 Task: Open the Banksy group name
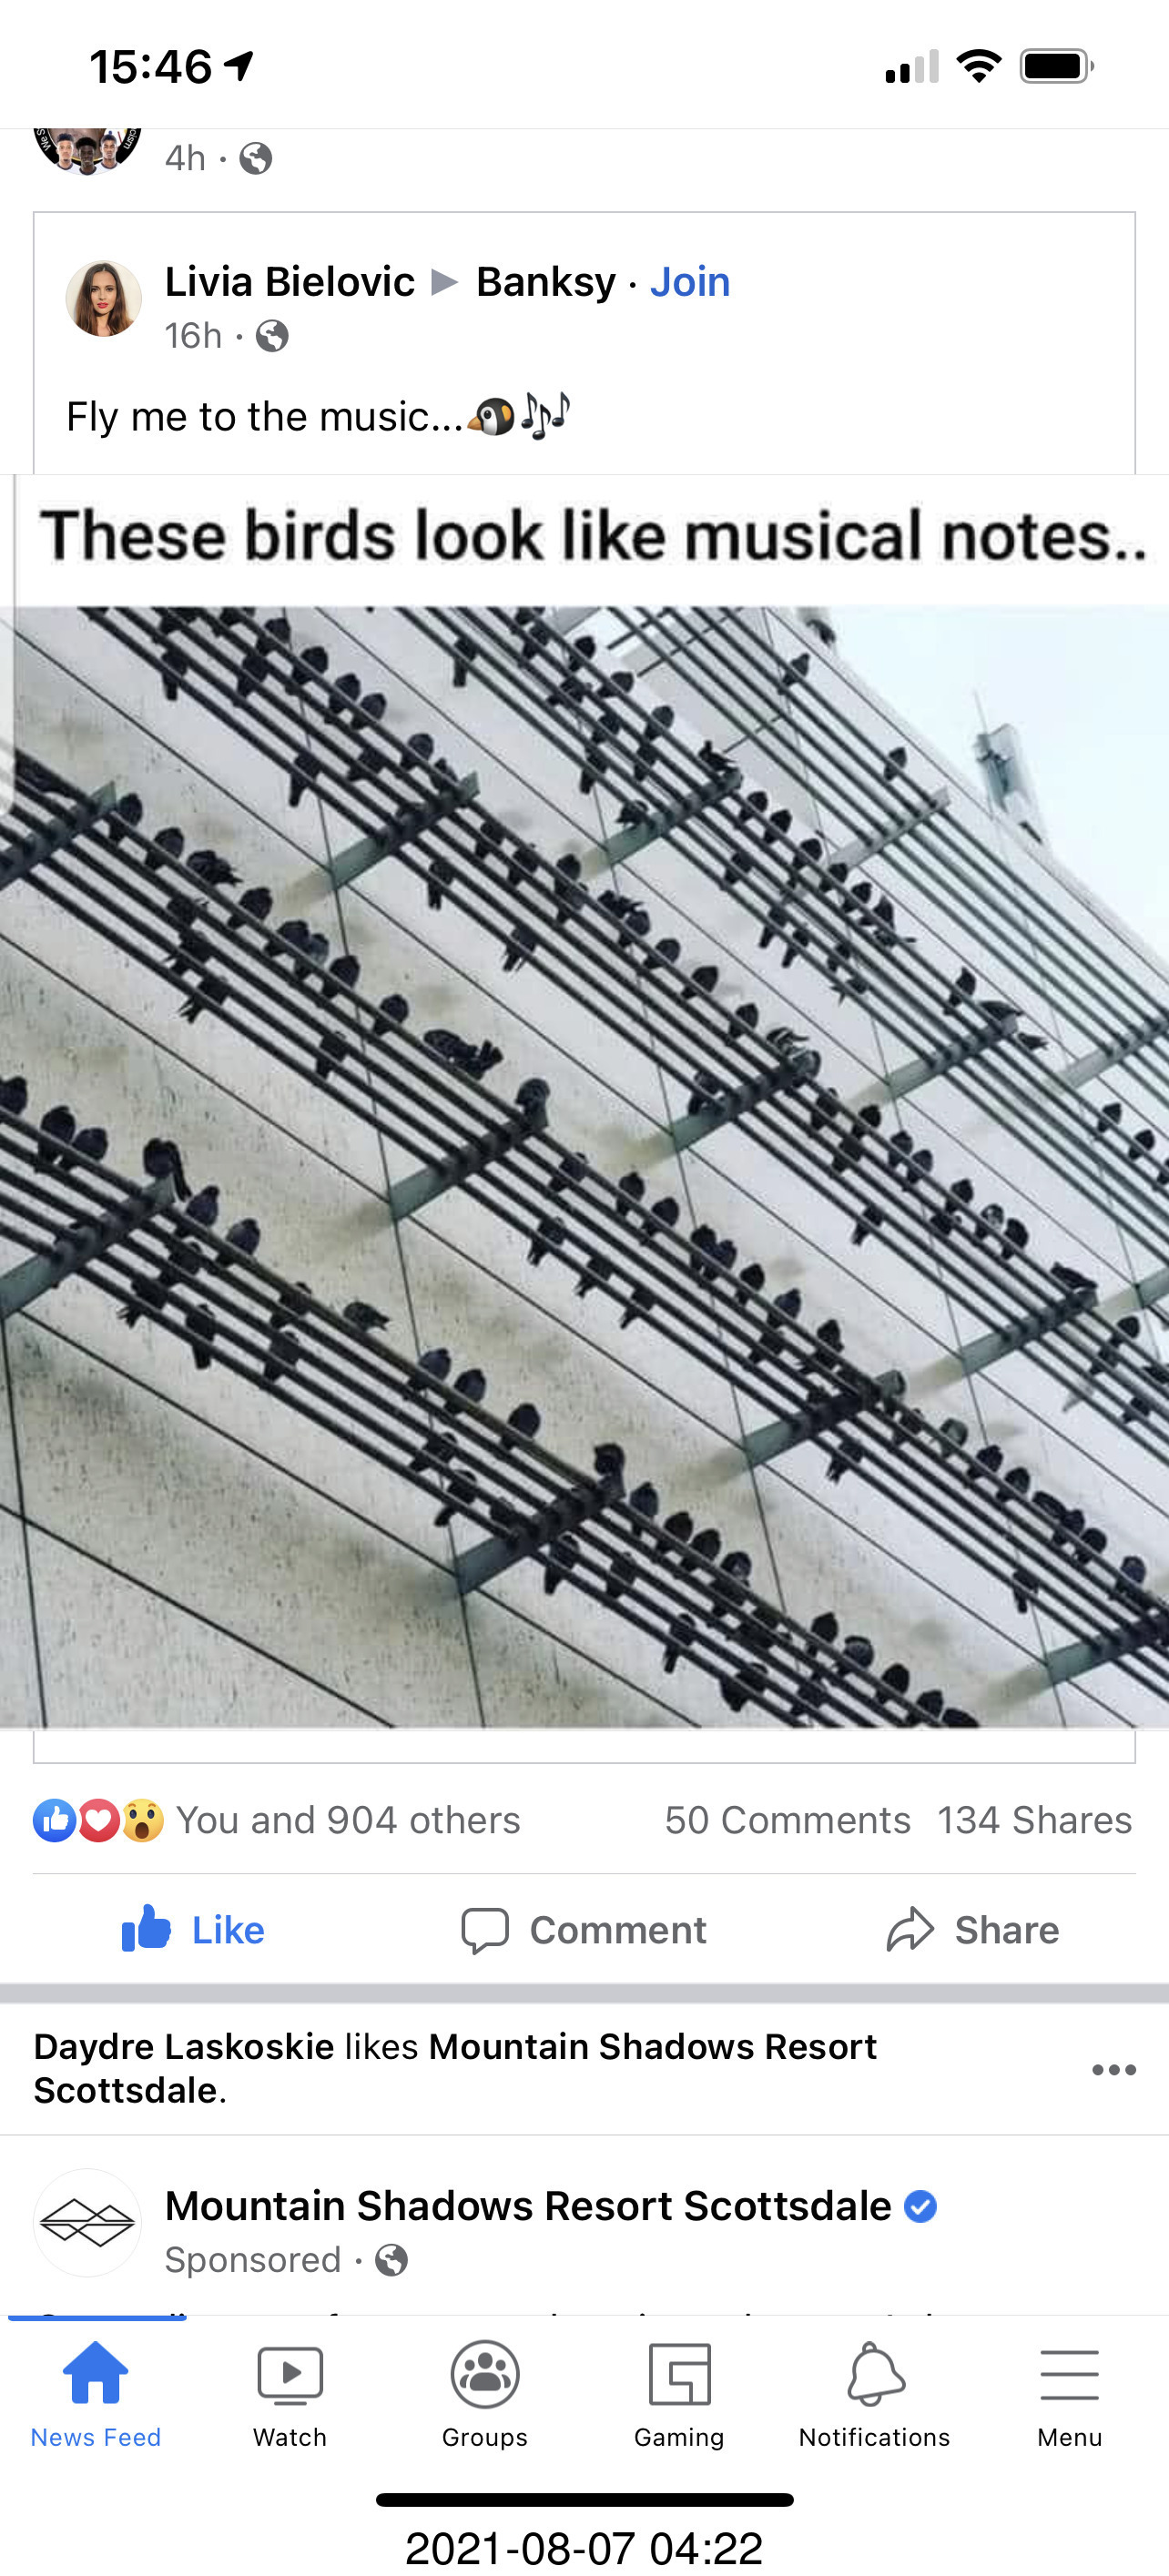click(546, 282)
